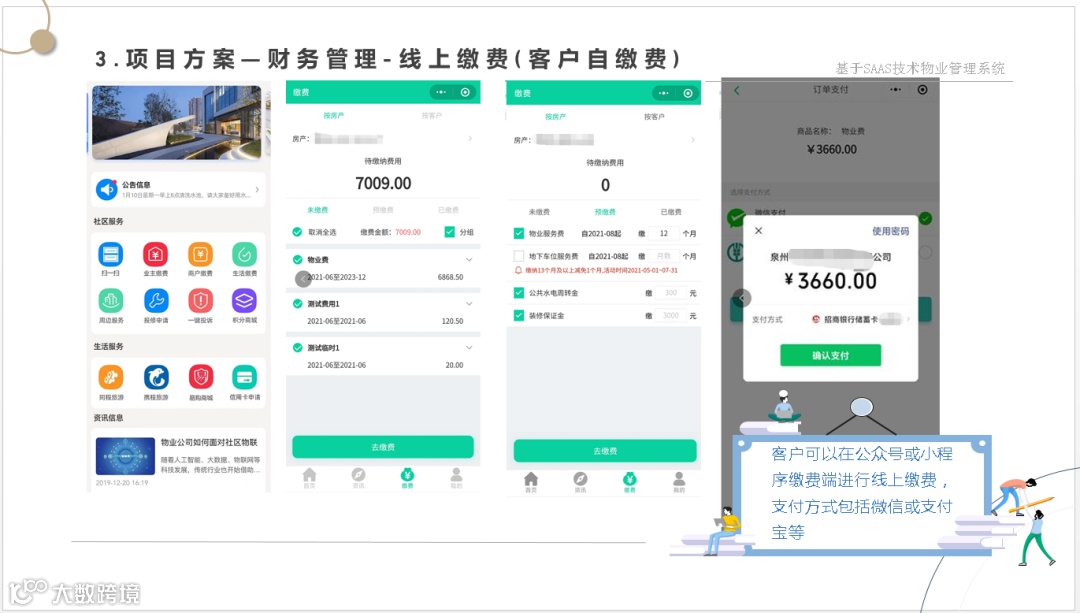Tap 资讯 compass icon on prepay screen
The height and width of the screenshot is (613, 1080).
(581, 479)
